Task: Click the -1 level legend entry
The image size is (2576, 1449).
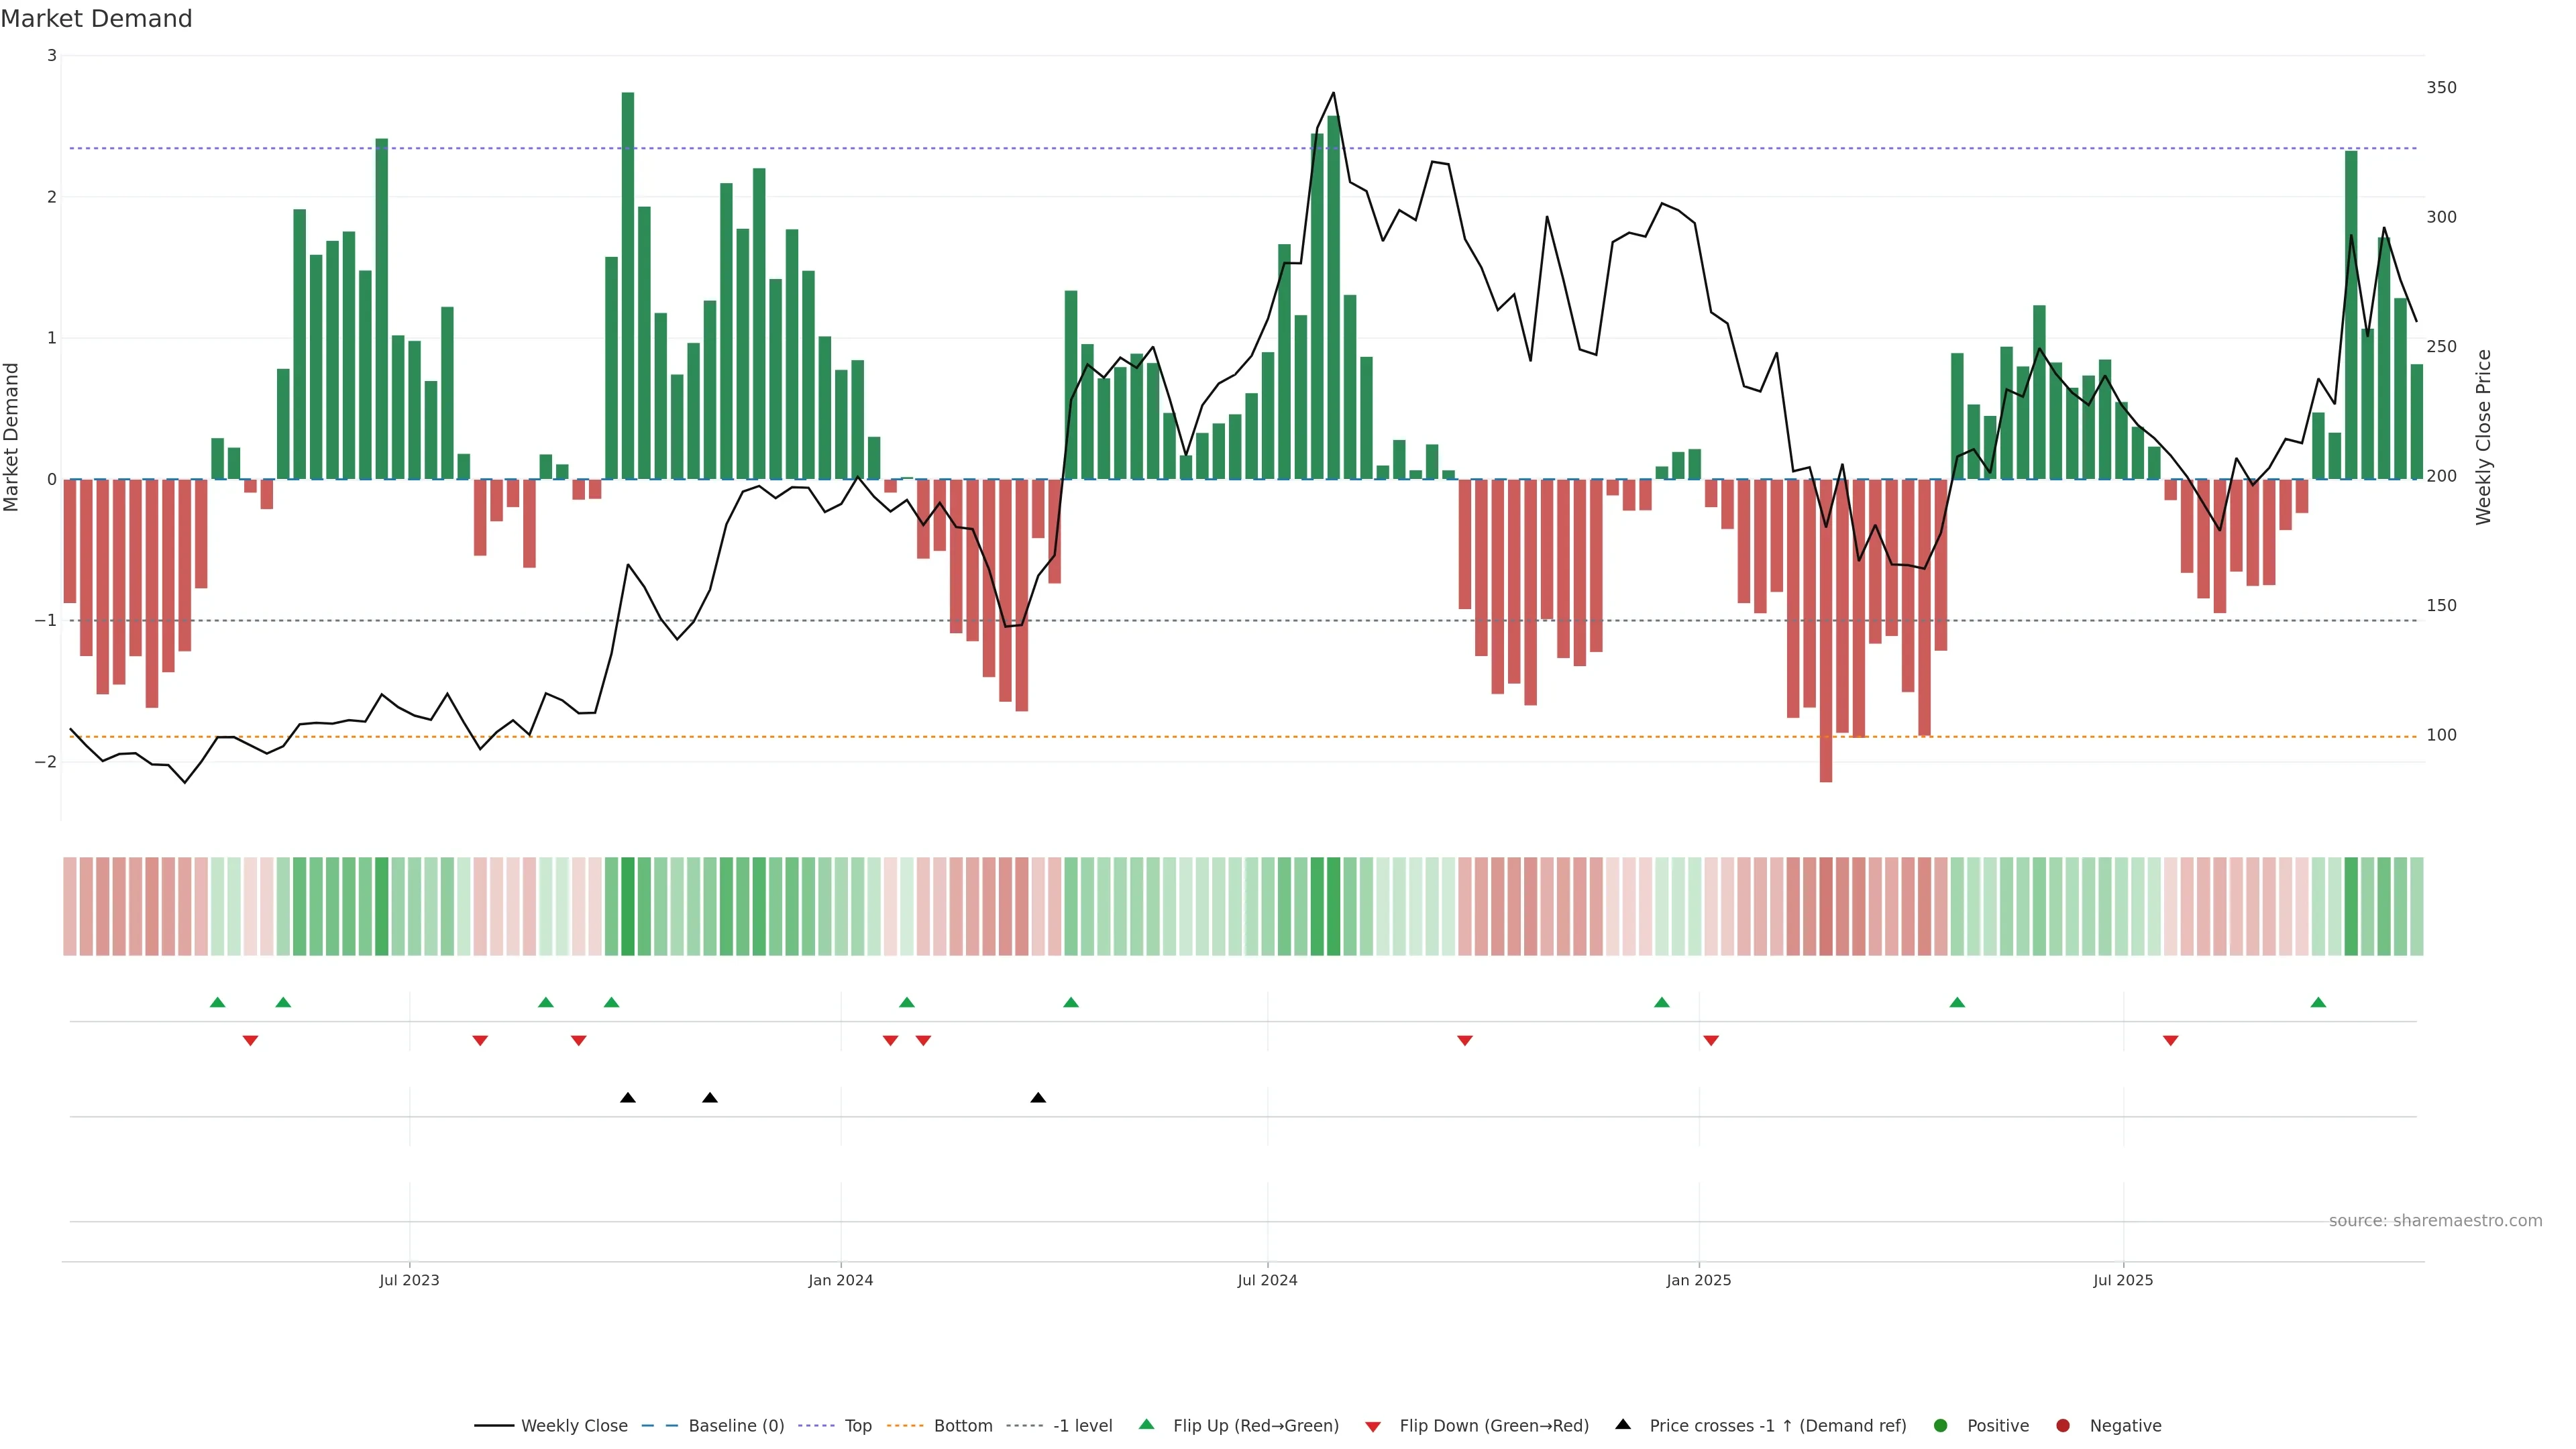Action: pos(1082,1425)
